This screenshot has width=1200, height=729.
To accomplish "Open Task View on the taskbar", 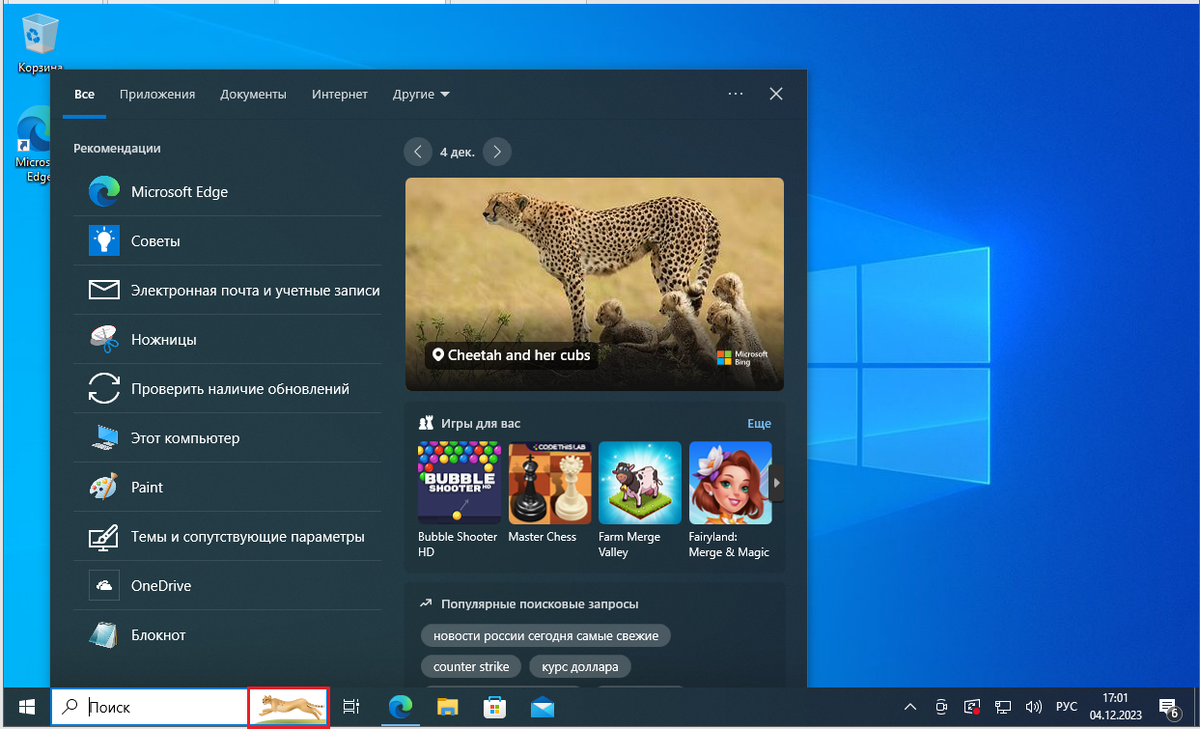I will [x=351, y=707].
